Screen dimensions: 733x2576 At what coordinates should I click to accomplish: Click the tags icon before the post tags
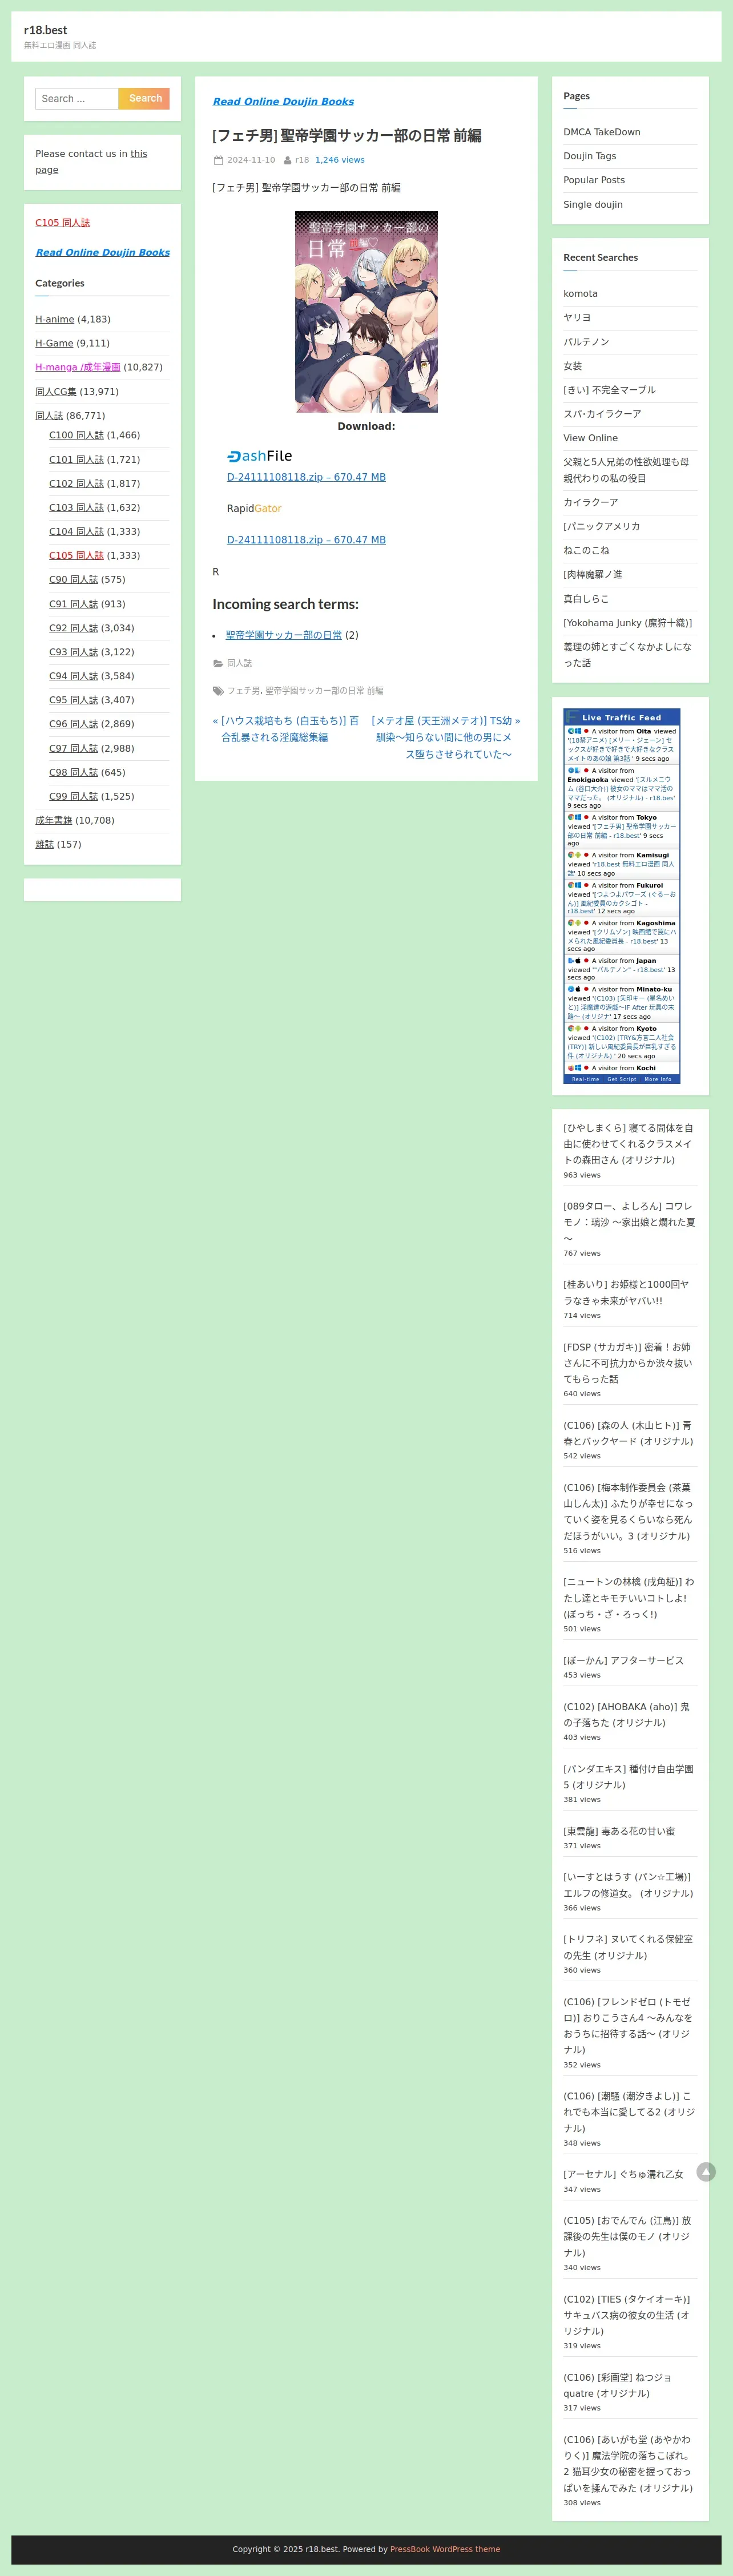pyautogui.click(x=218, y=690)
